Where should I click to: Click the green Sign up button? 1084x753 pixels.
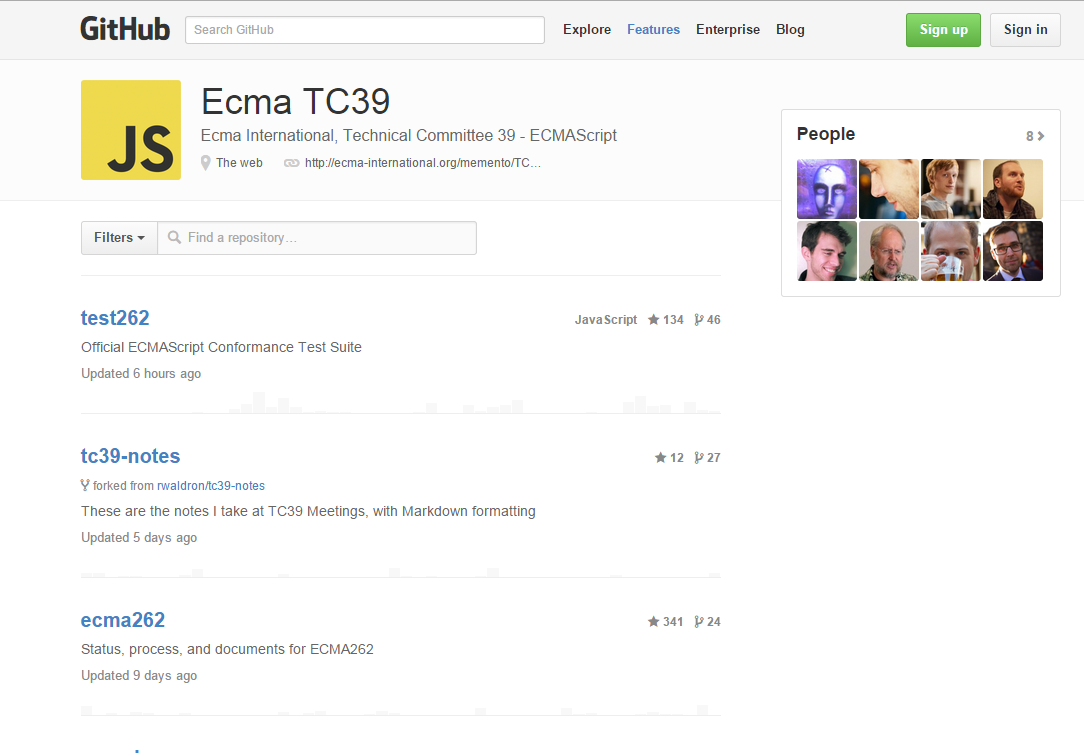click(x=943, y=30)
